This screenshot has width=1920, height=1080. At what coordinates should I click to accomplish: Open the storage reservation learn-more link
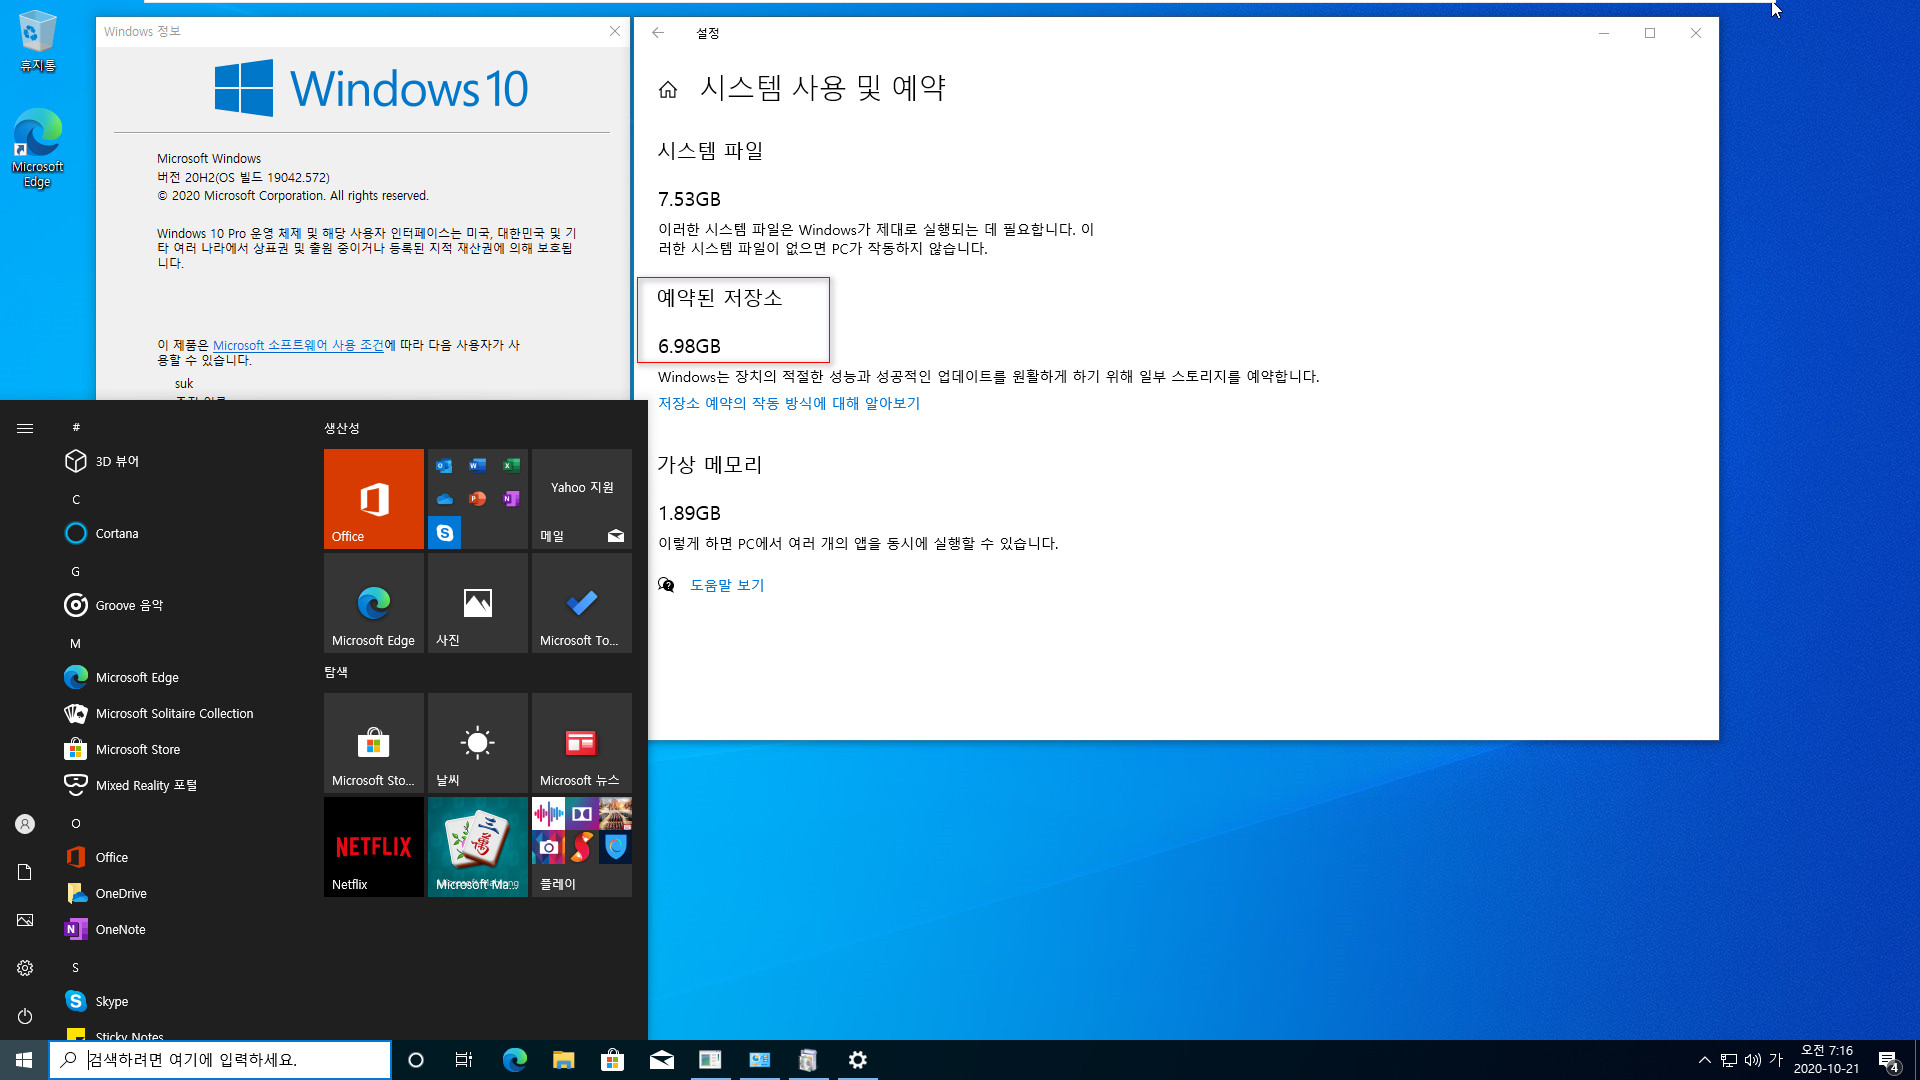point(788,403)
